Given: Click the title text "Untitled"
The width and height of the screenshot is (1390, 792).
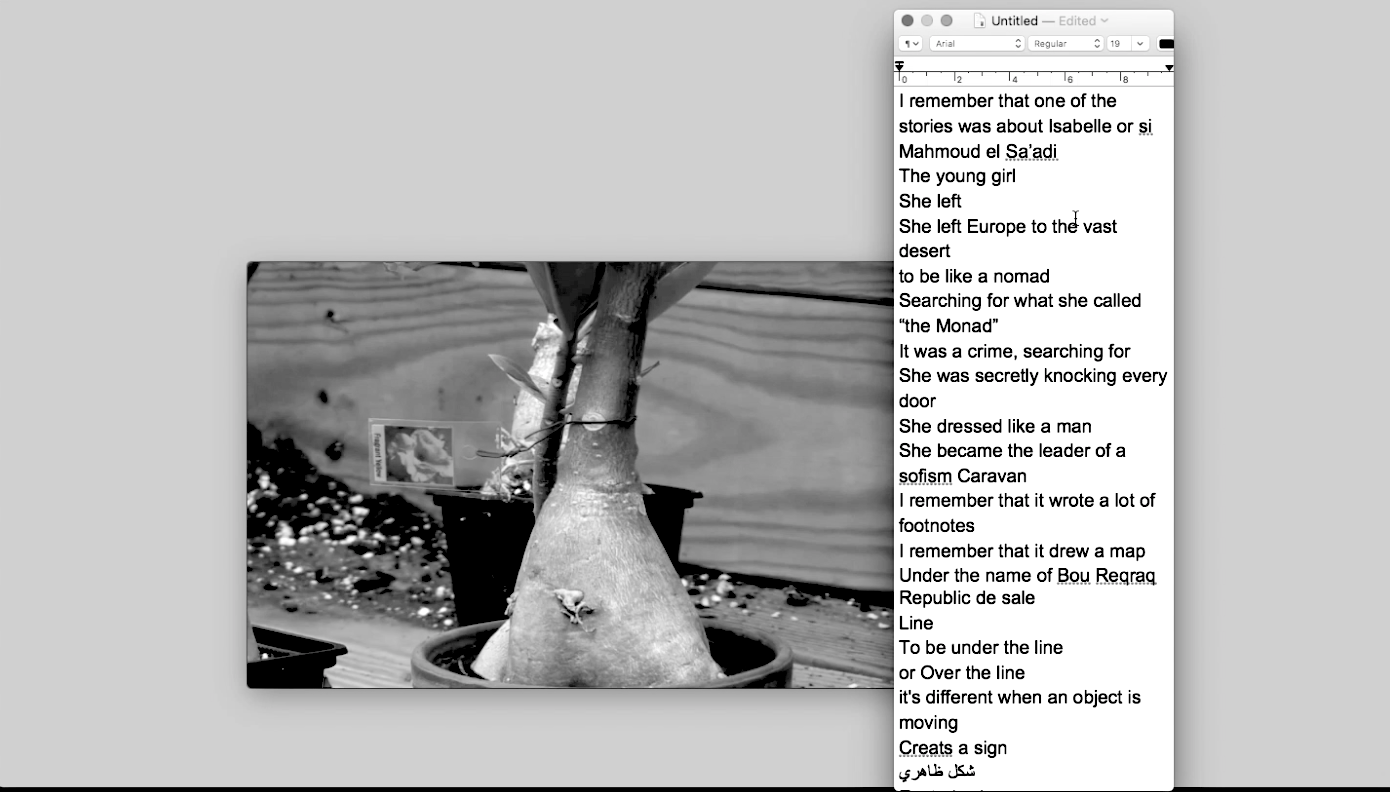Looking at the screenshot, I should point(1014,20).
